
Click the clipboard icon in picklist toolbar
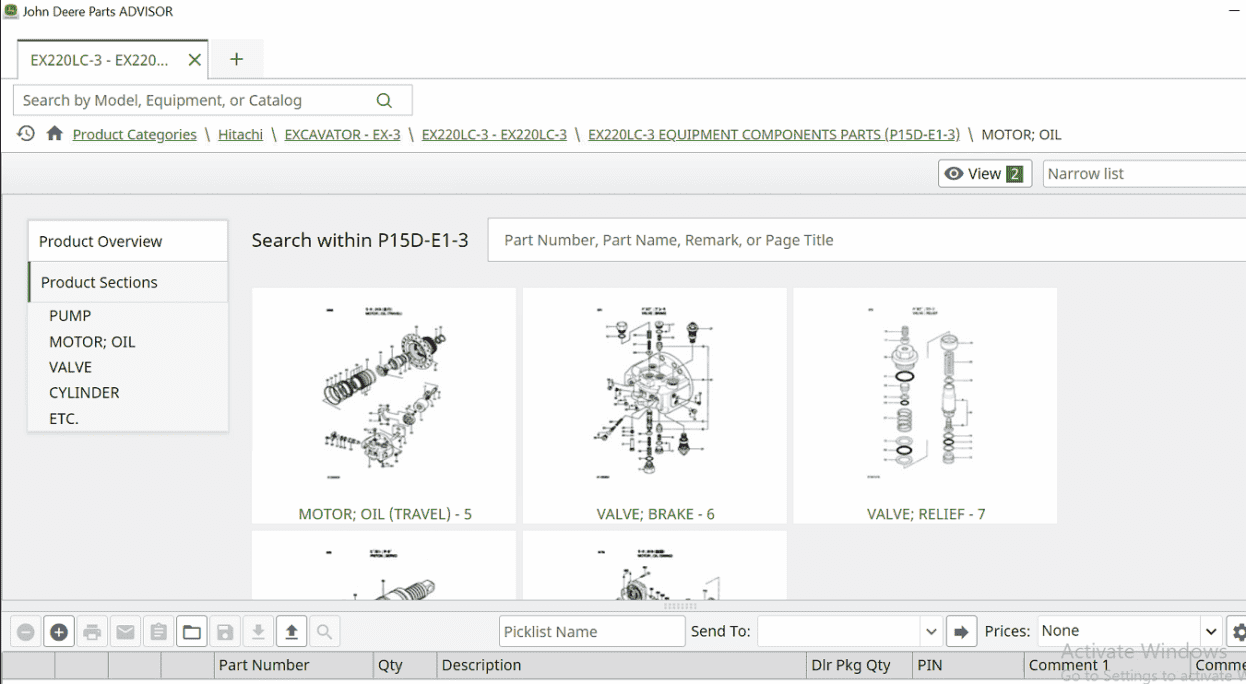pyautogui.click(x=158, y=632)
